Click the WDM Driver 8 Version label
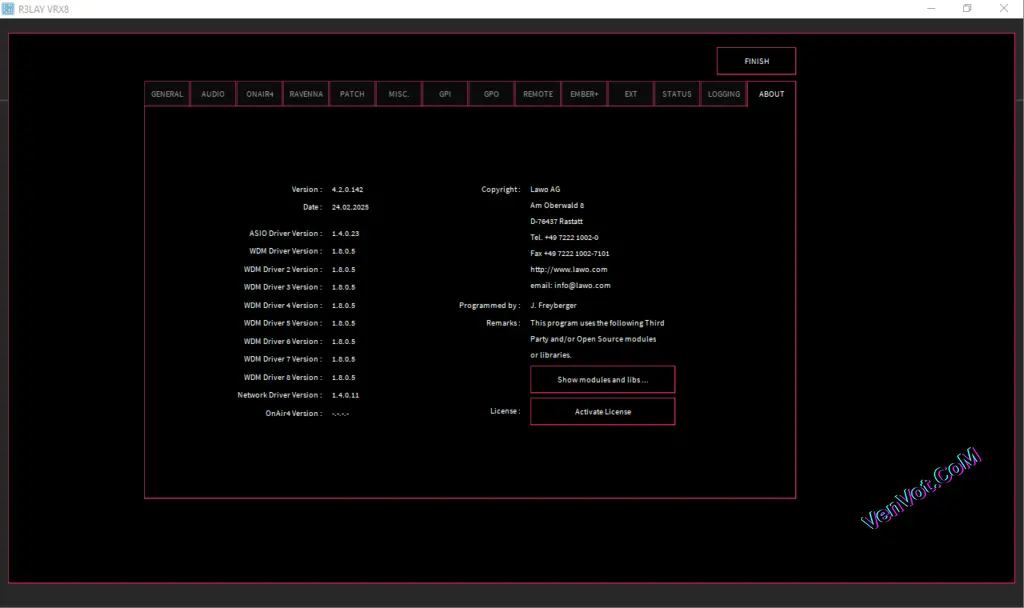This screenshot has height=608, width=1024. point(283,377)
